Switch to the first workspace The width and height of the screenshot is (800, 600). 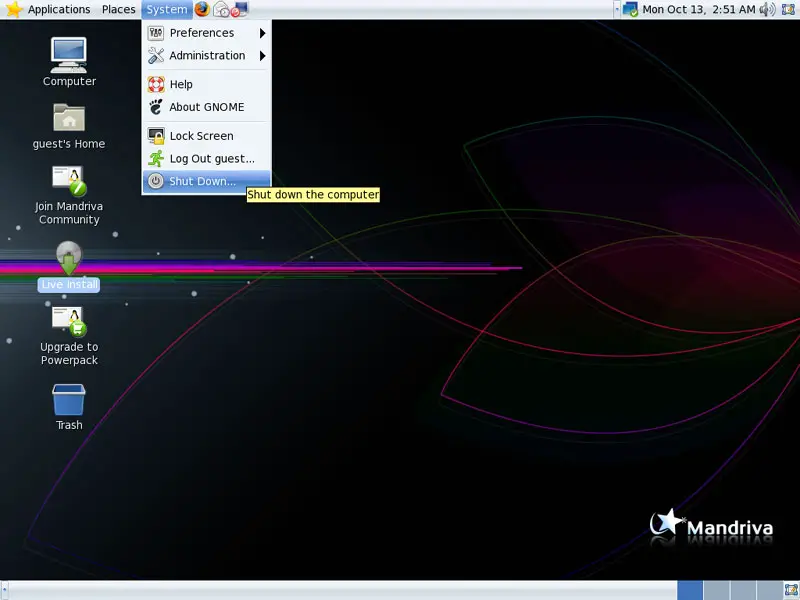click(x=690, y=590)
